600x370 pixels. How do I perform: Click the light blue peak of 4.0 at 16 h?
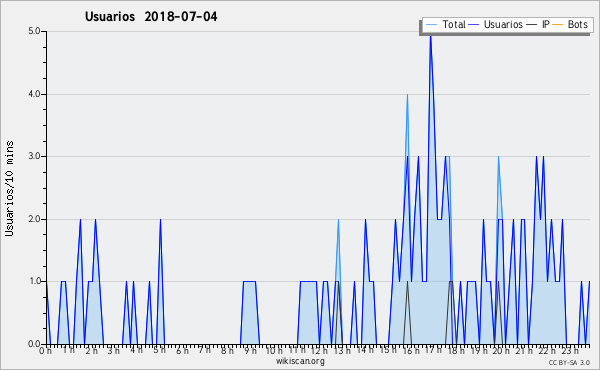tap(408, 95)
